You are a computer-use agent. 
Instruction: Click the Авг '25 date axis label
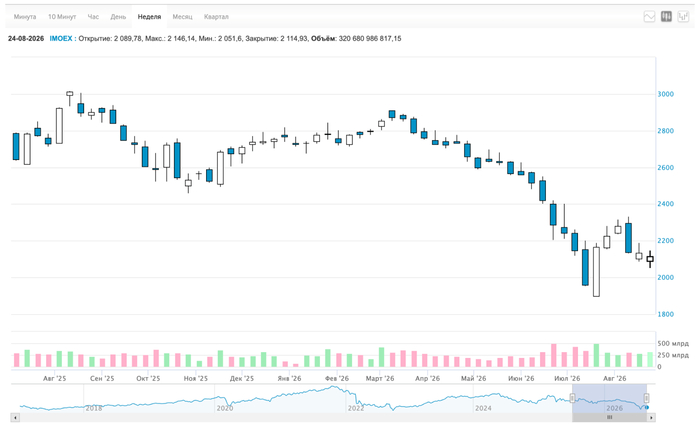tap(54, 378)
